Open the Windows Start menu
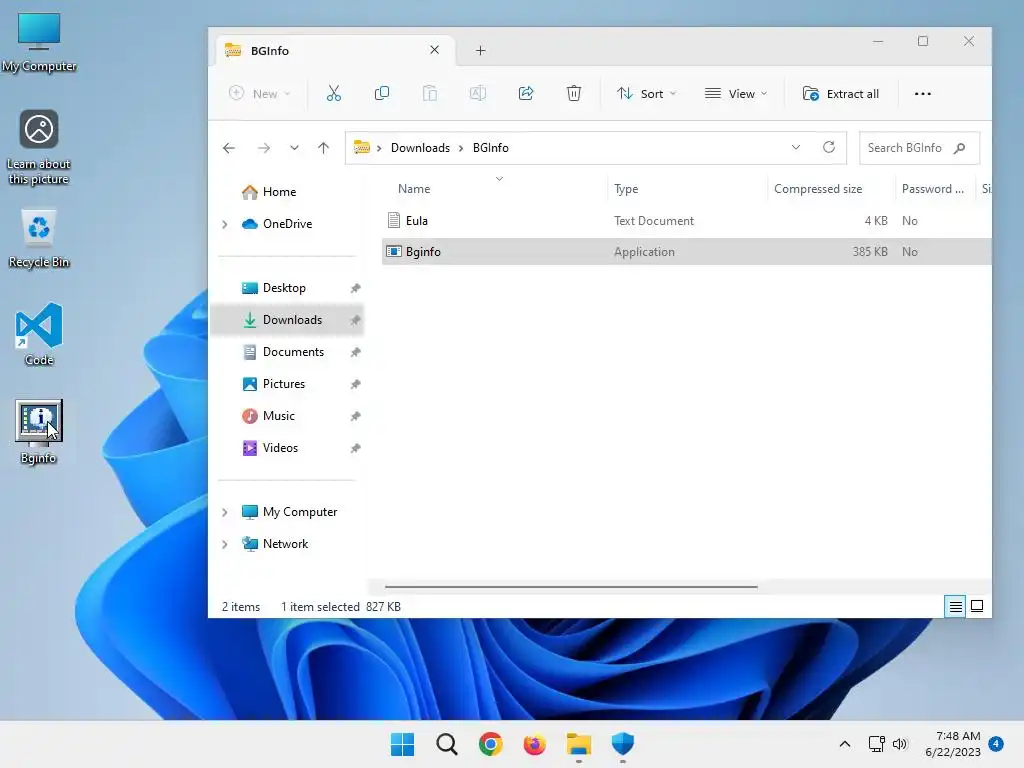Screen dimensions: 1024x768 point(402,744)
